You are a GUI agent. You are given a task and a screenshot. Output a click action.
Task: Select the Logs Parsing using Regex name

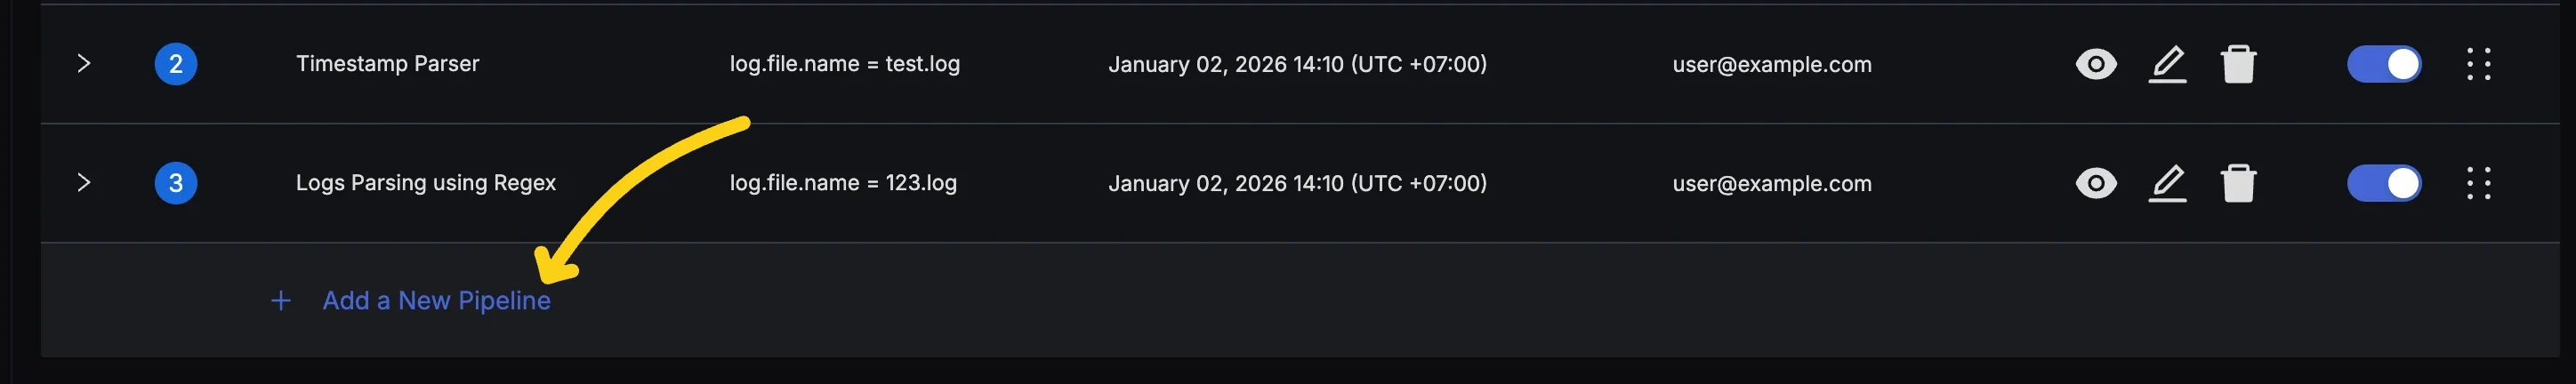point(425,183)
